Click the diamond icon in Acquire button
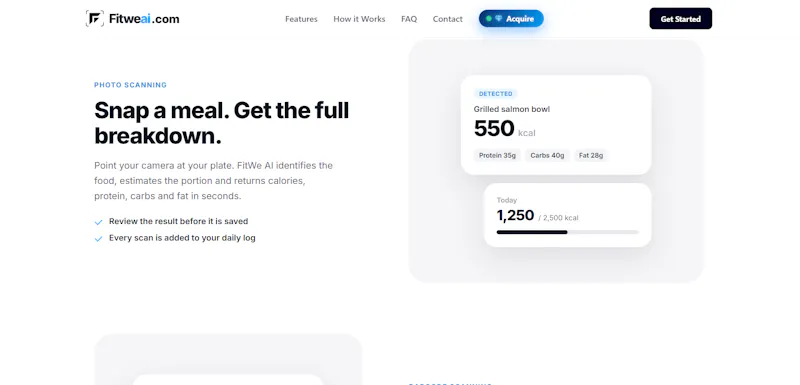Viewport: 800px width, 385px height. [x=498, y=19]
